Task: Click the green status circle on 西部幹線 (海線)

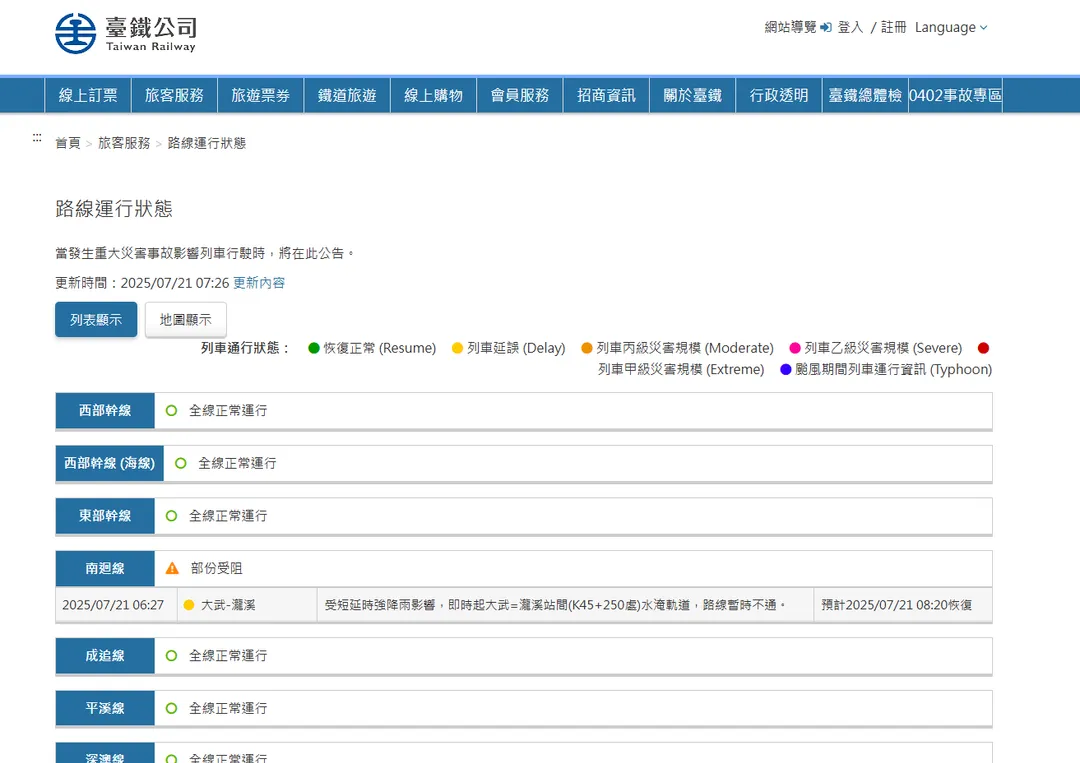Action: [180, 463]
